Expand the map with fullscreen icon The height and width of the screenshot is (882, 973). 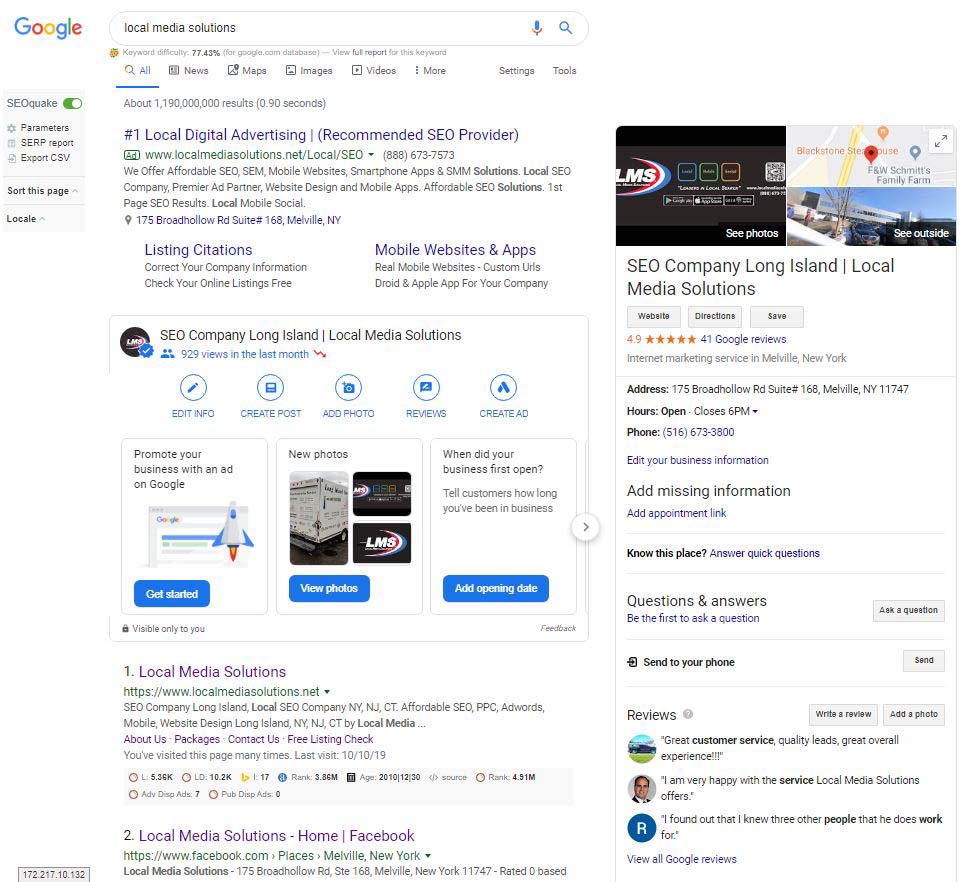point(940,142)
